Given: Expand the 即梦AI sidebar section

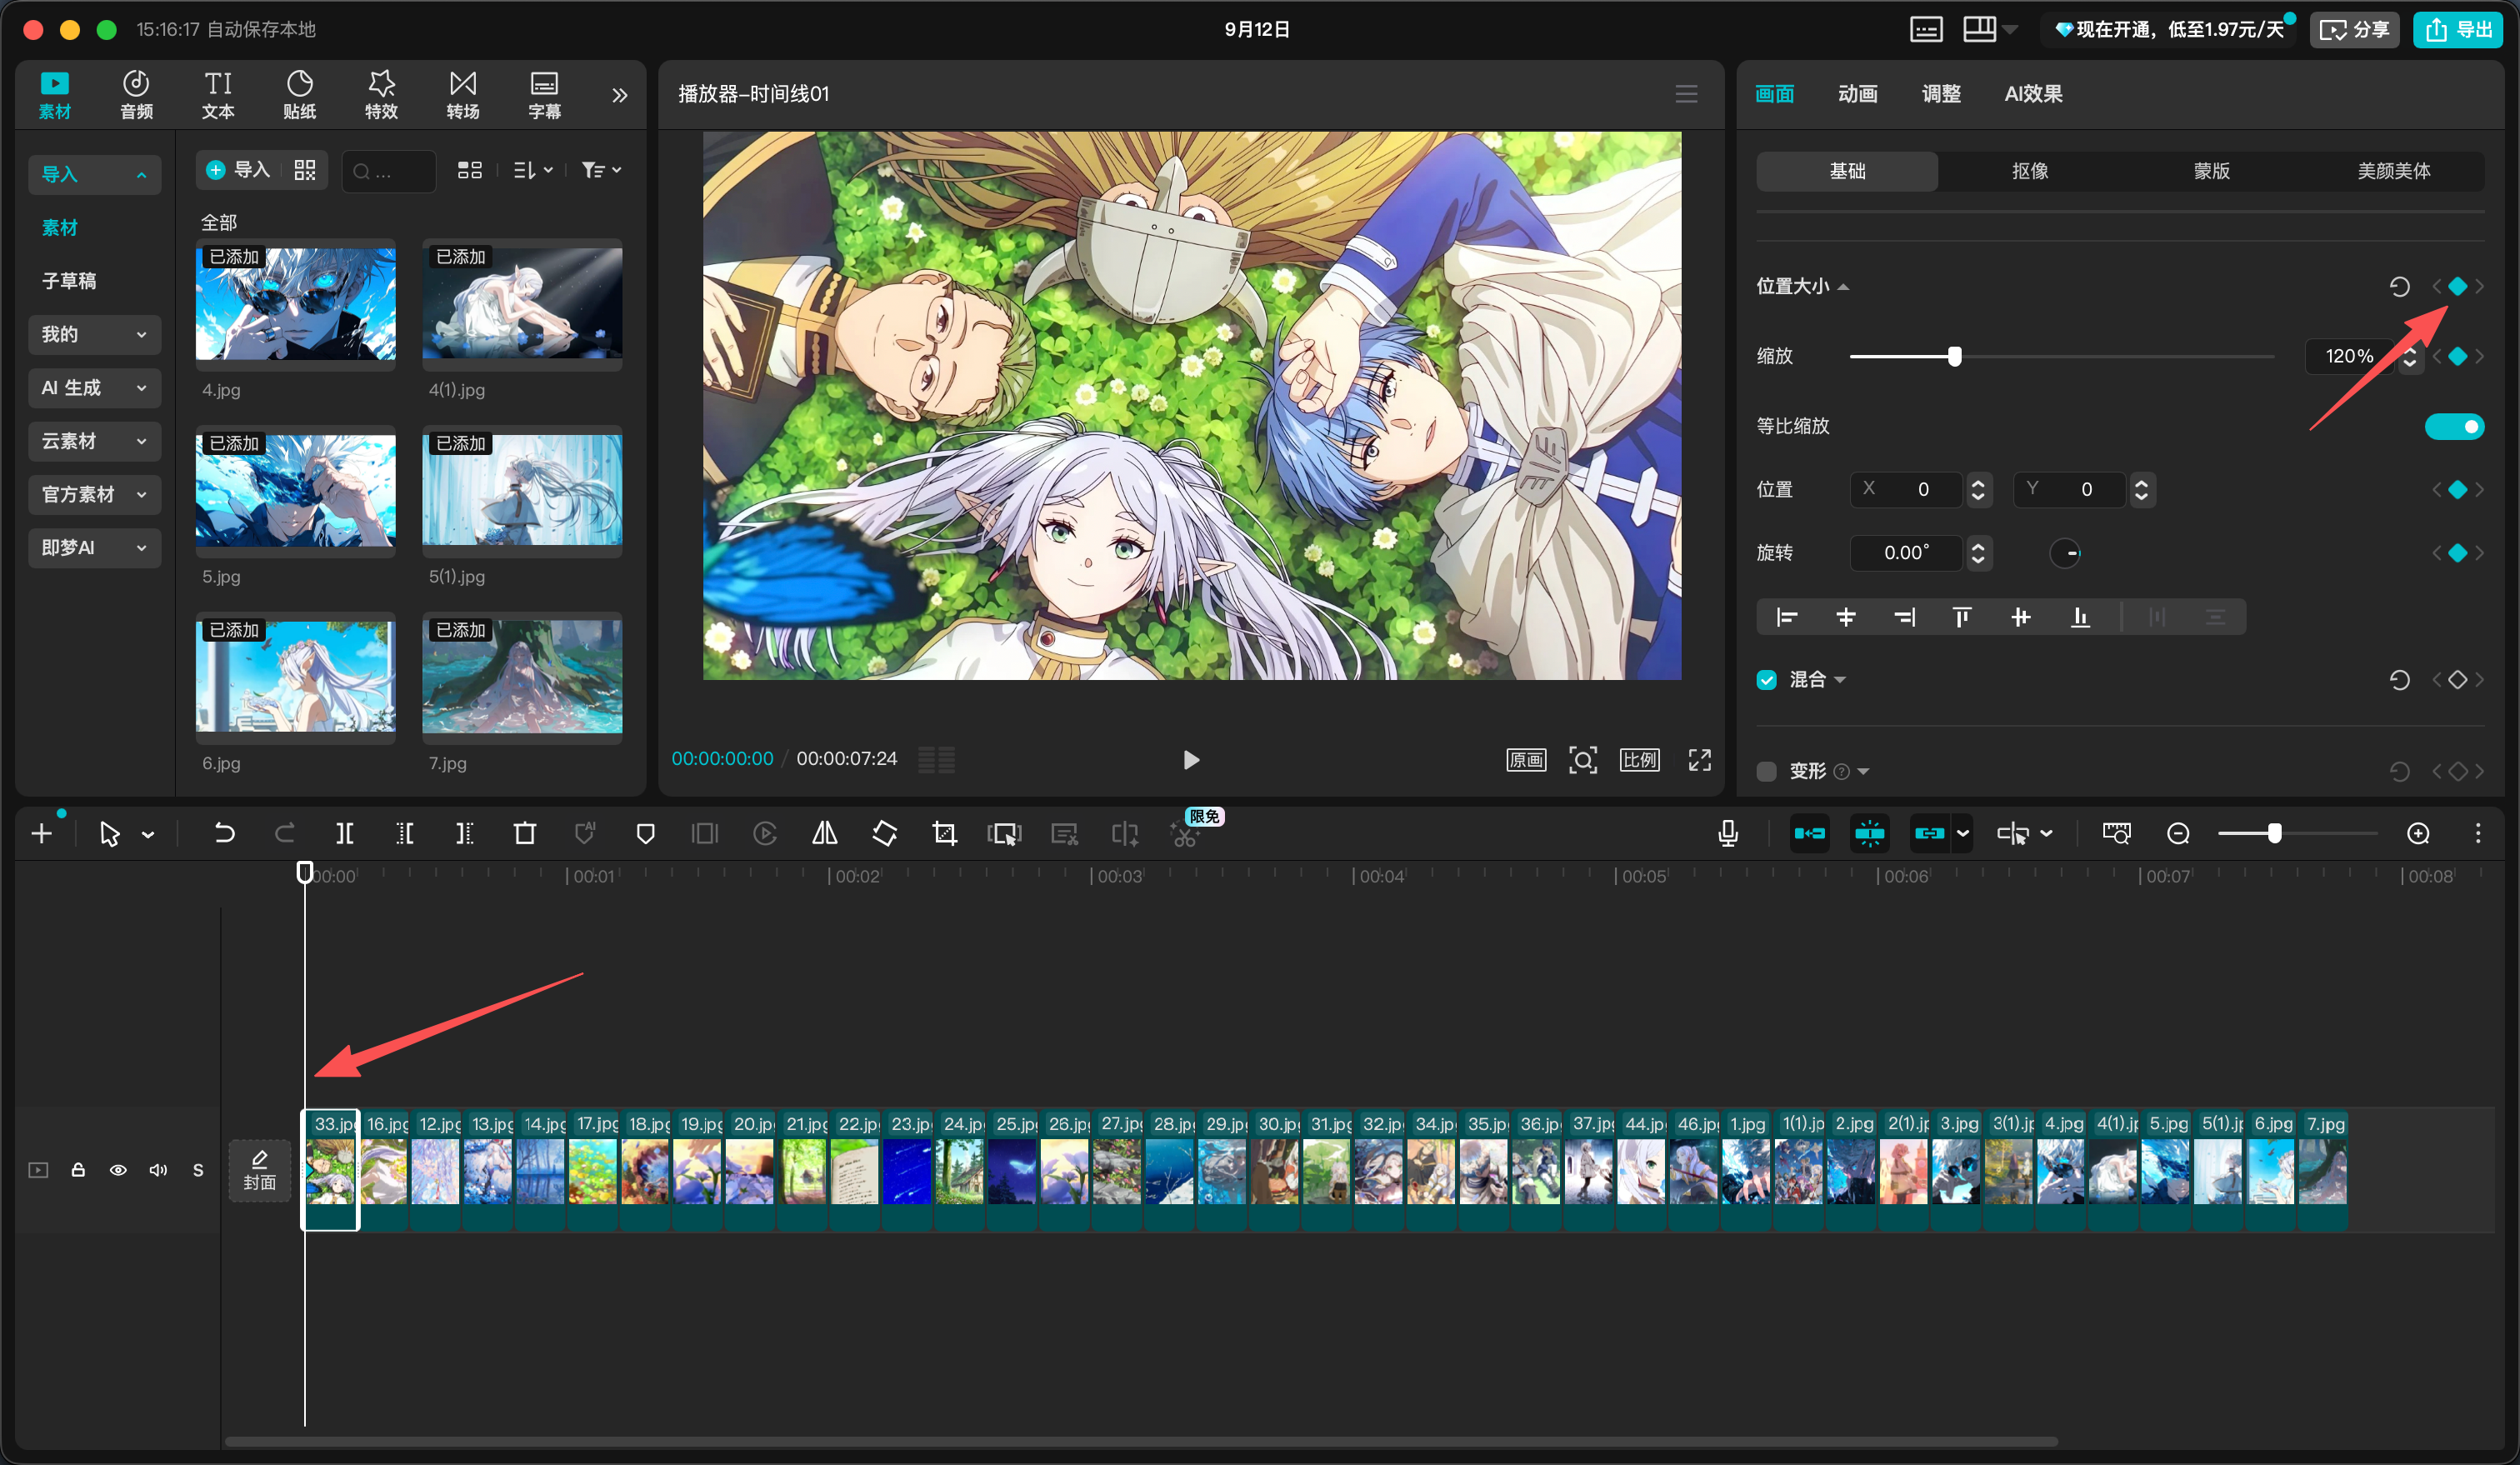Looking at the screenshot, I should (95, 548).
